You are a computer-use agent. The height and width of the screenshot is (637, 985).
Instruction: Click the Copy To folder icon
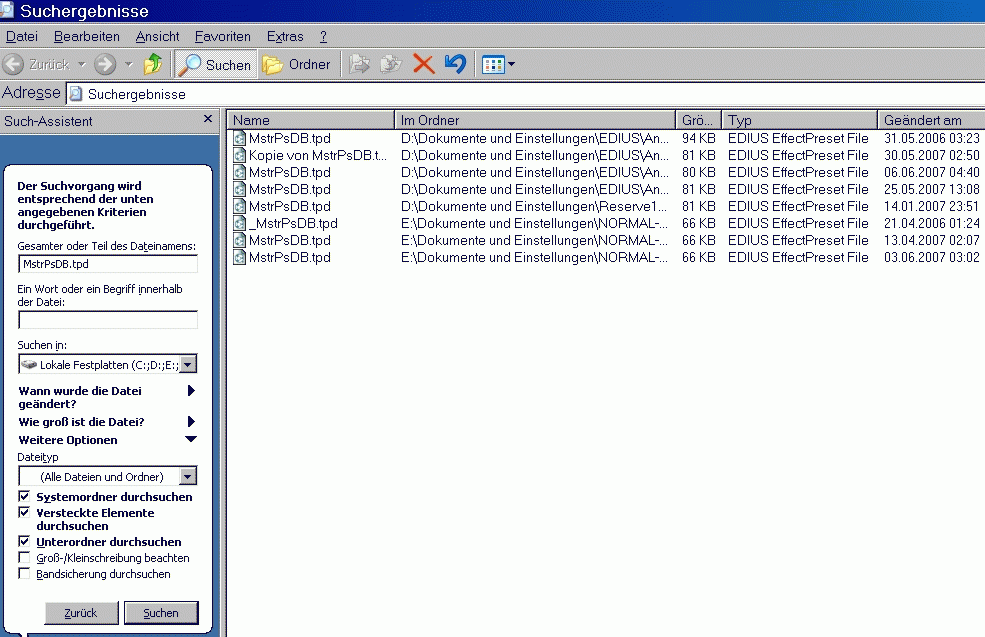391,64
